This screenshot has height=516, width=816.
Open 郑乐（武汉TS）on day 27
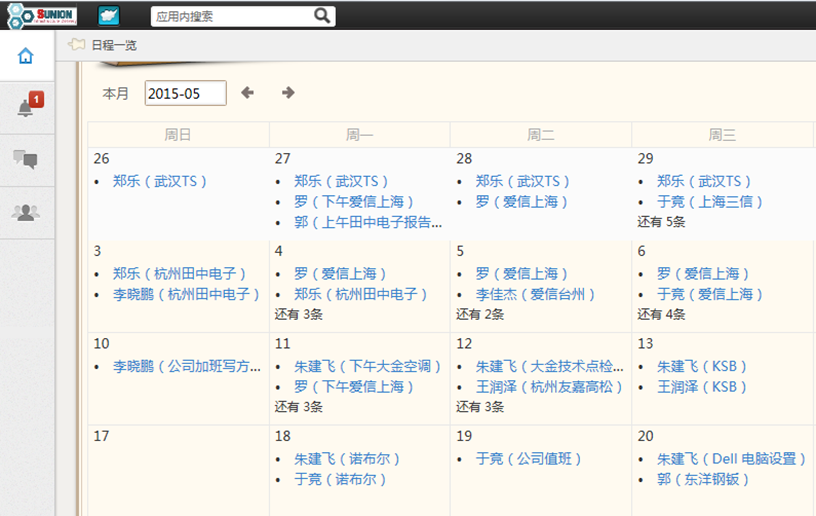pos(341,181)
